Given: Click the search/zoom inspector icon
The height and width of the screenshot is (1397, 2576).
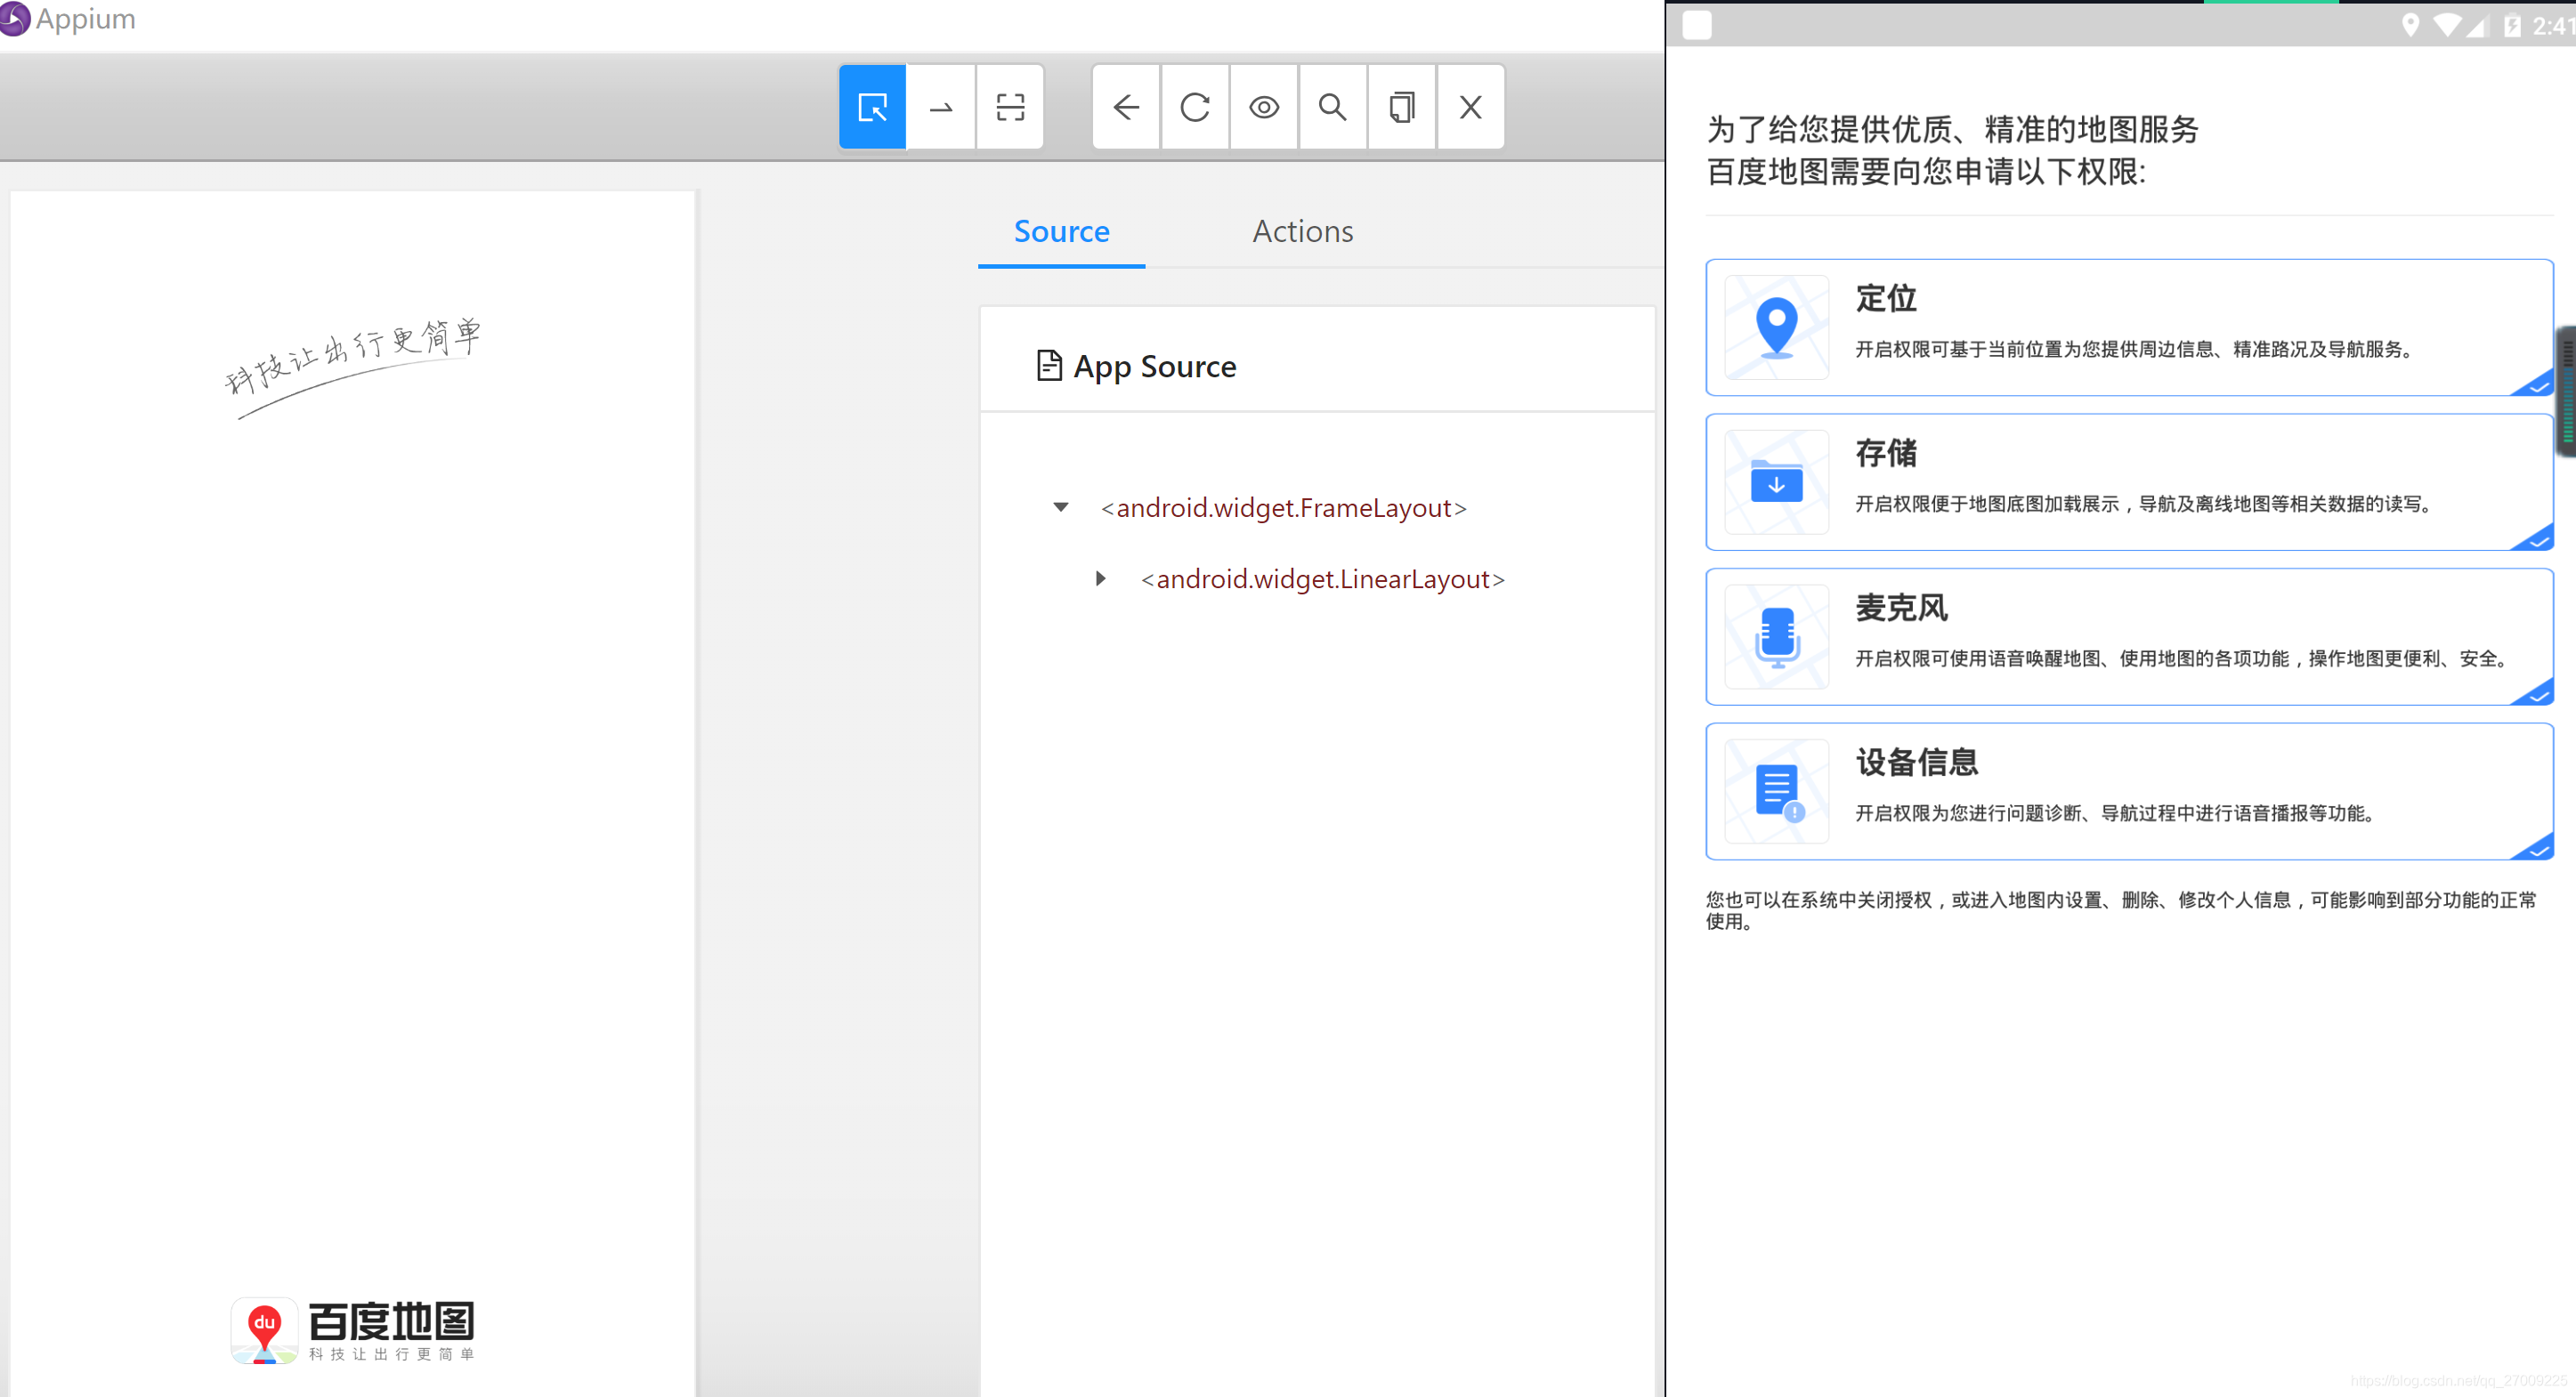Looking at the screenshot, I should (x=1333, y=109).
